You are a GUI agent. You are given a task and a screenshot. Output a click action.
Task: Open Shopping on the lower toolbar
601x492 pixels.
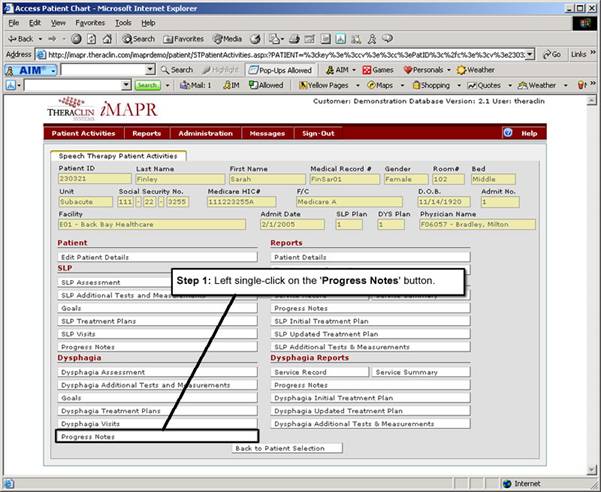(431, 85)
